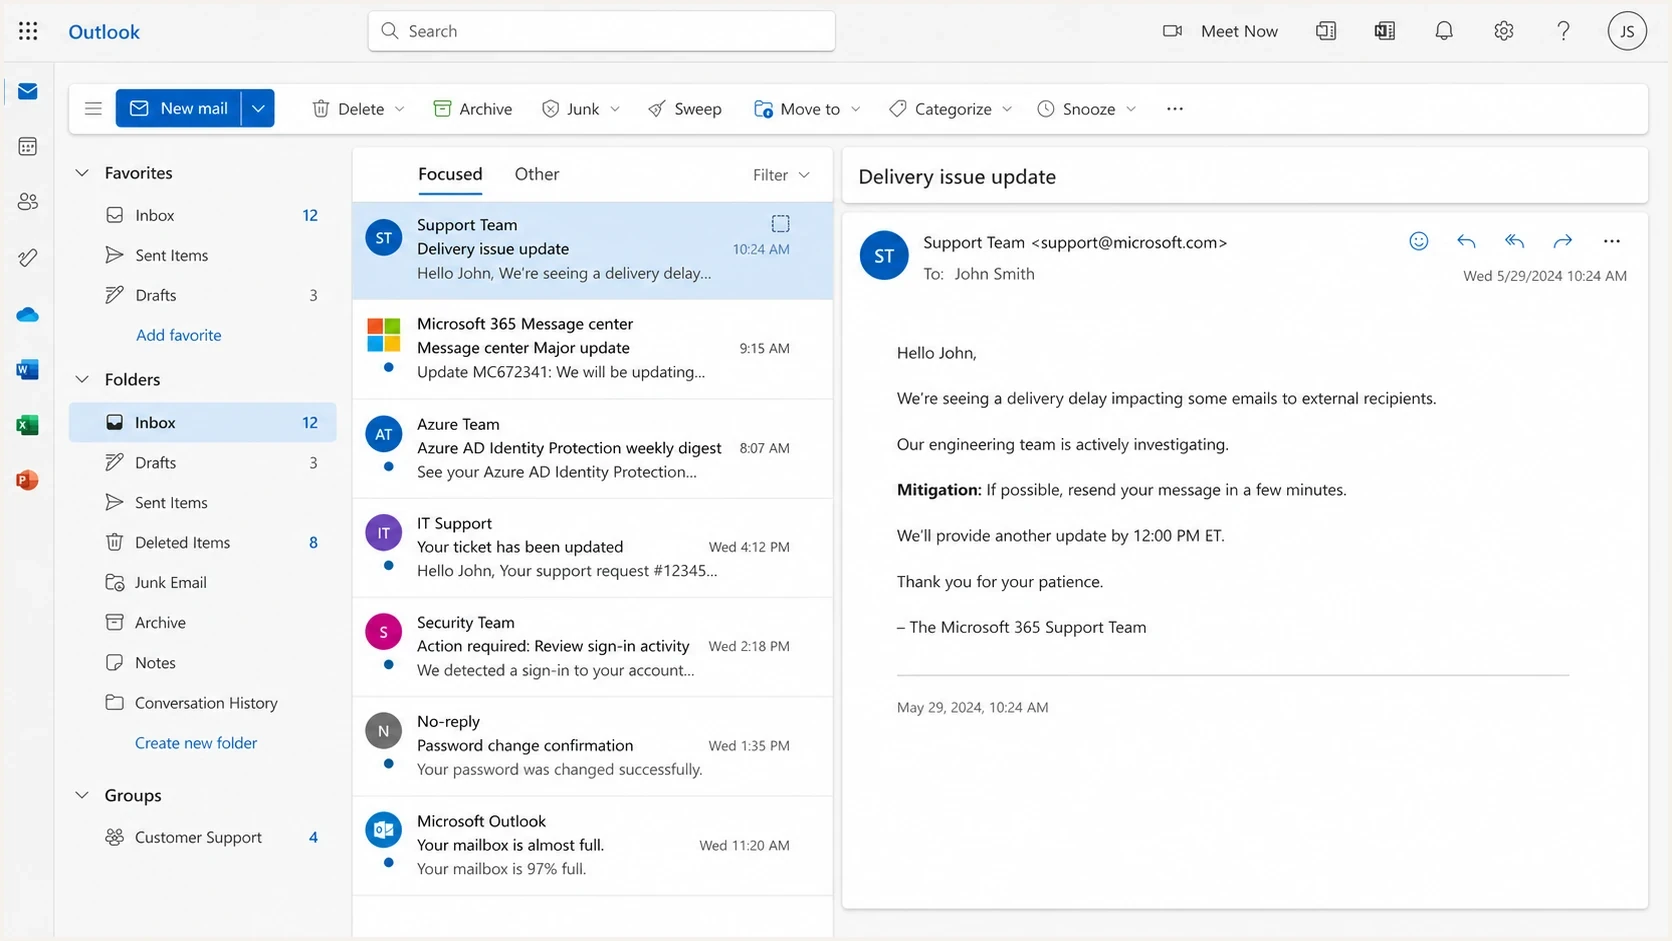Viewport: 1672px width, 941px height.
Task: Launch the Word app icon
Action: (x=28, y=369)
